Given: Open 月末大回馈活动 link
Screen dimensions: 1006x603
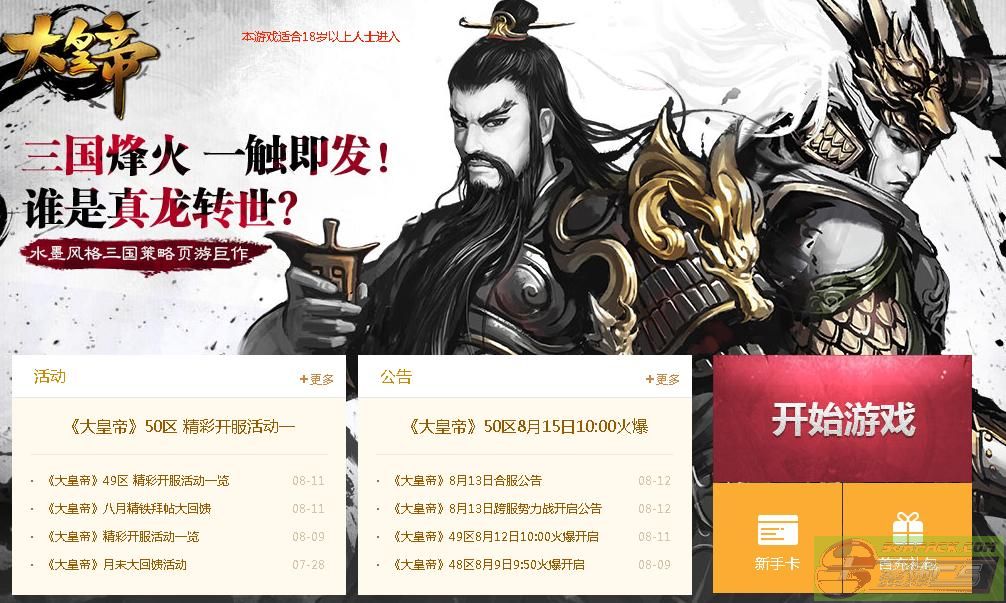Looking at the screenshot, I should (116, 565).
